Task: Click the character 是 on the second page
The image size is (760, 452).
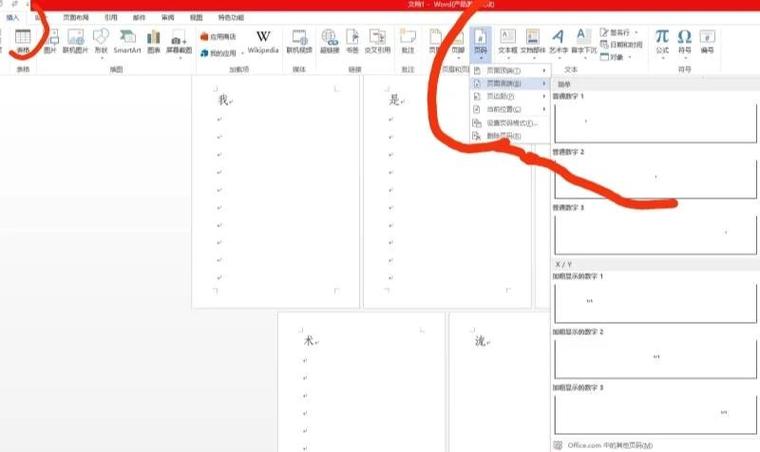Action: coord(394,100)
